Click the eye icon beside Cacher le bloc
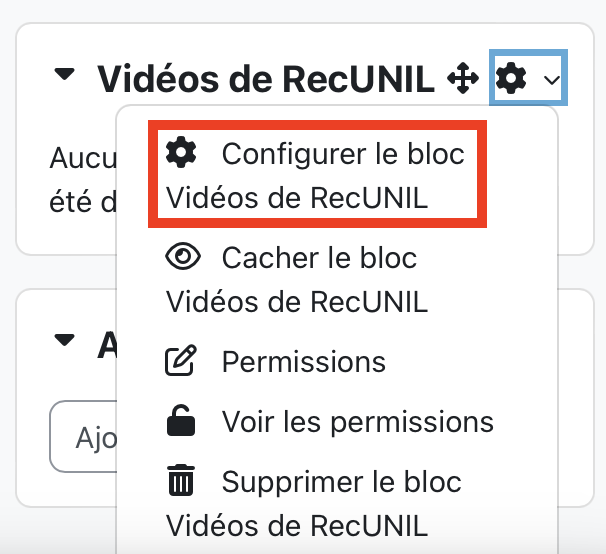The height and width of the screenshot is (554, 606). point(181,257)
